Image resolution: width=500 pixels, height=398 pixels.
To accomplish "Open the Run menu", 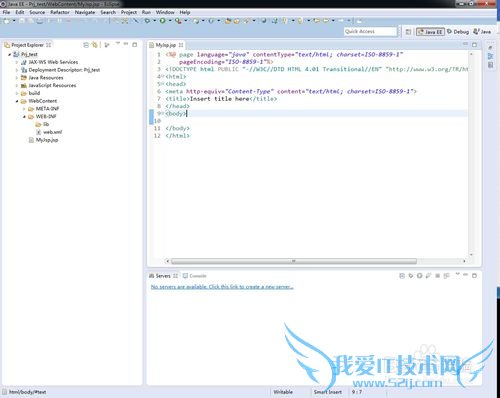I will click(146, 12).
